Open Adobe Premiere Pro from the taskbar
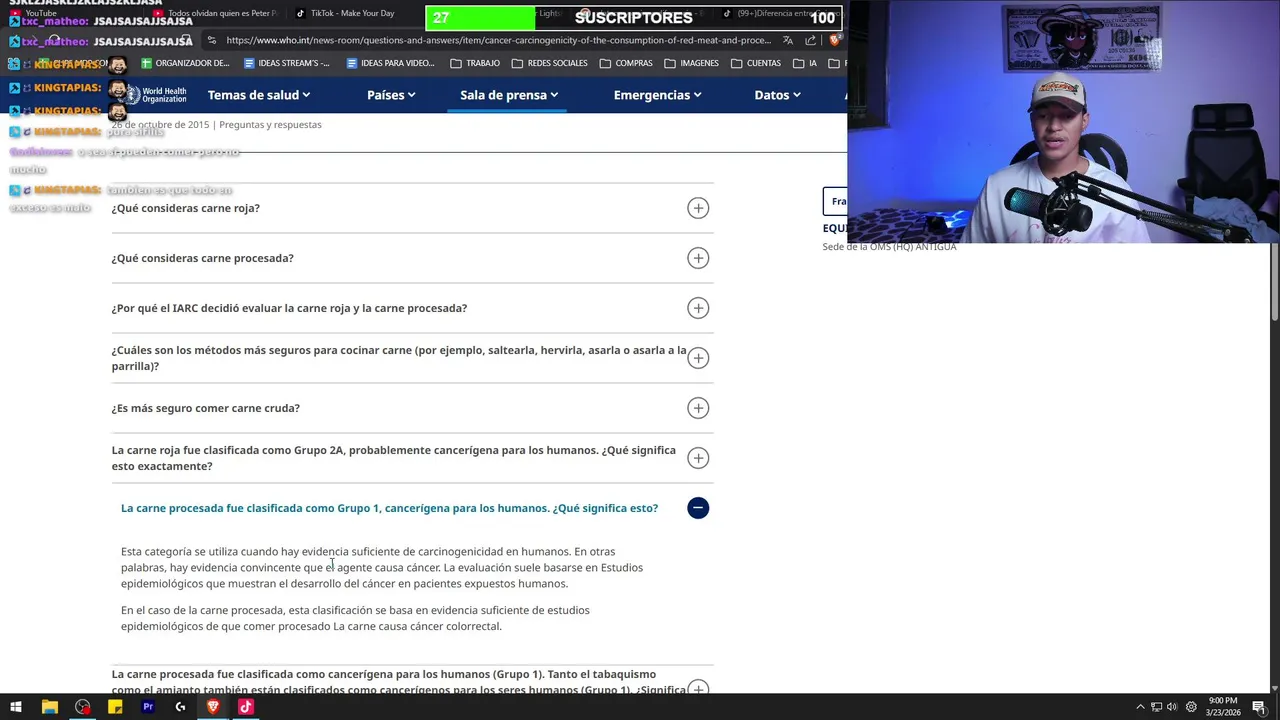The width and height of the screenshot is (1280, 720). click(x=148, y=707)
